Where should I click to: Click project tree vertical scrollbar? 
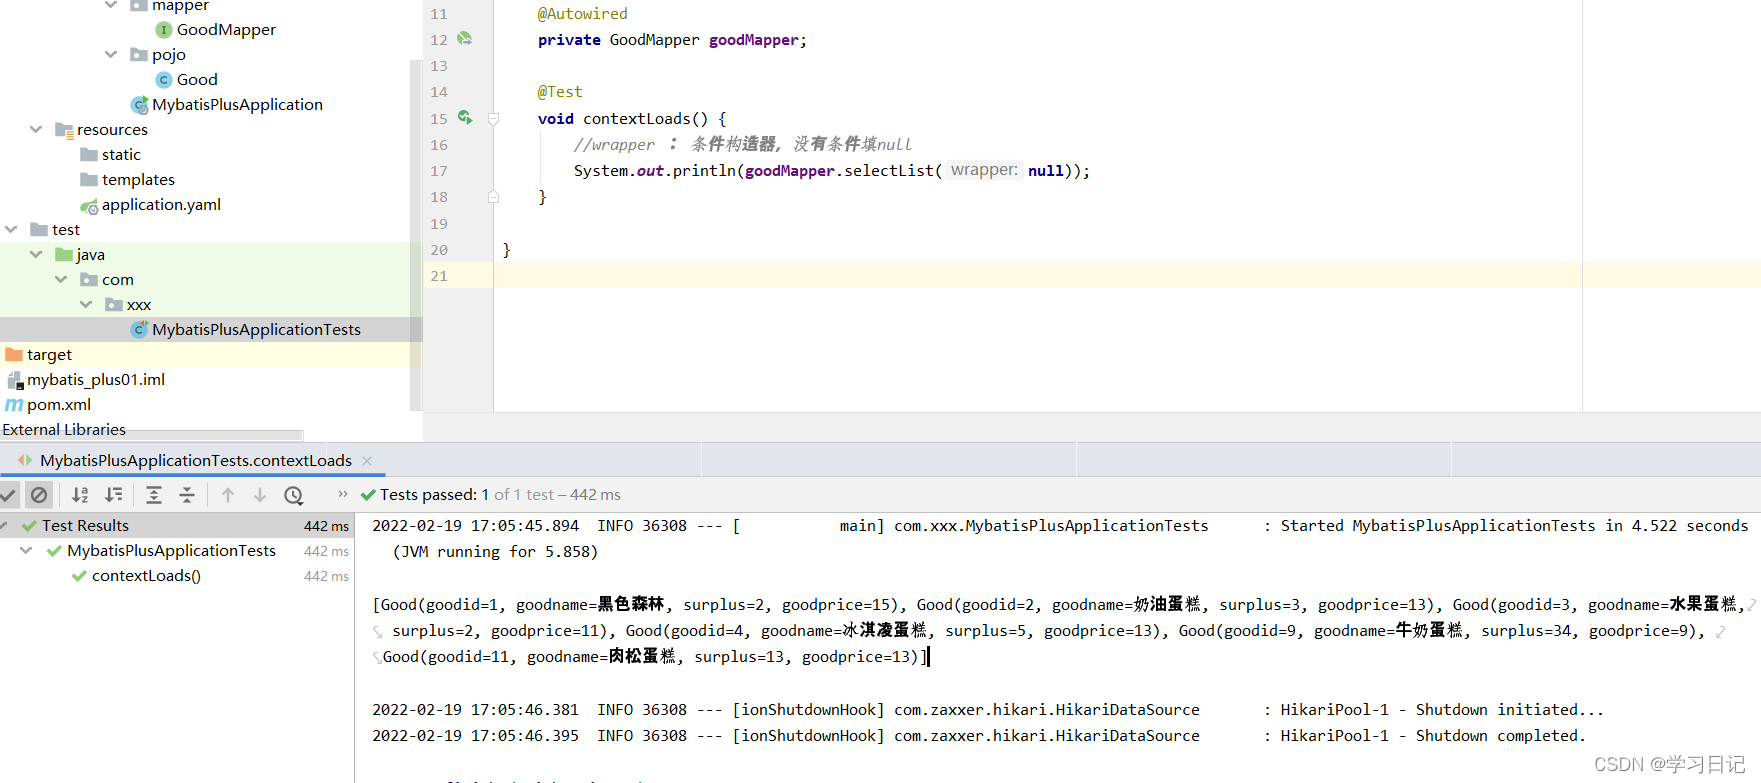415,235
